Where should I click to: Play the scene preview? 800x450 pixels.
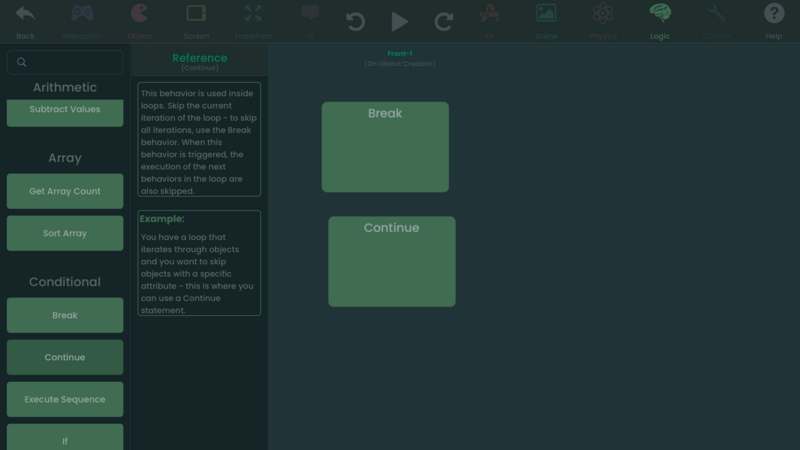tap(399, 22)
